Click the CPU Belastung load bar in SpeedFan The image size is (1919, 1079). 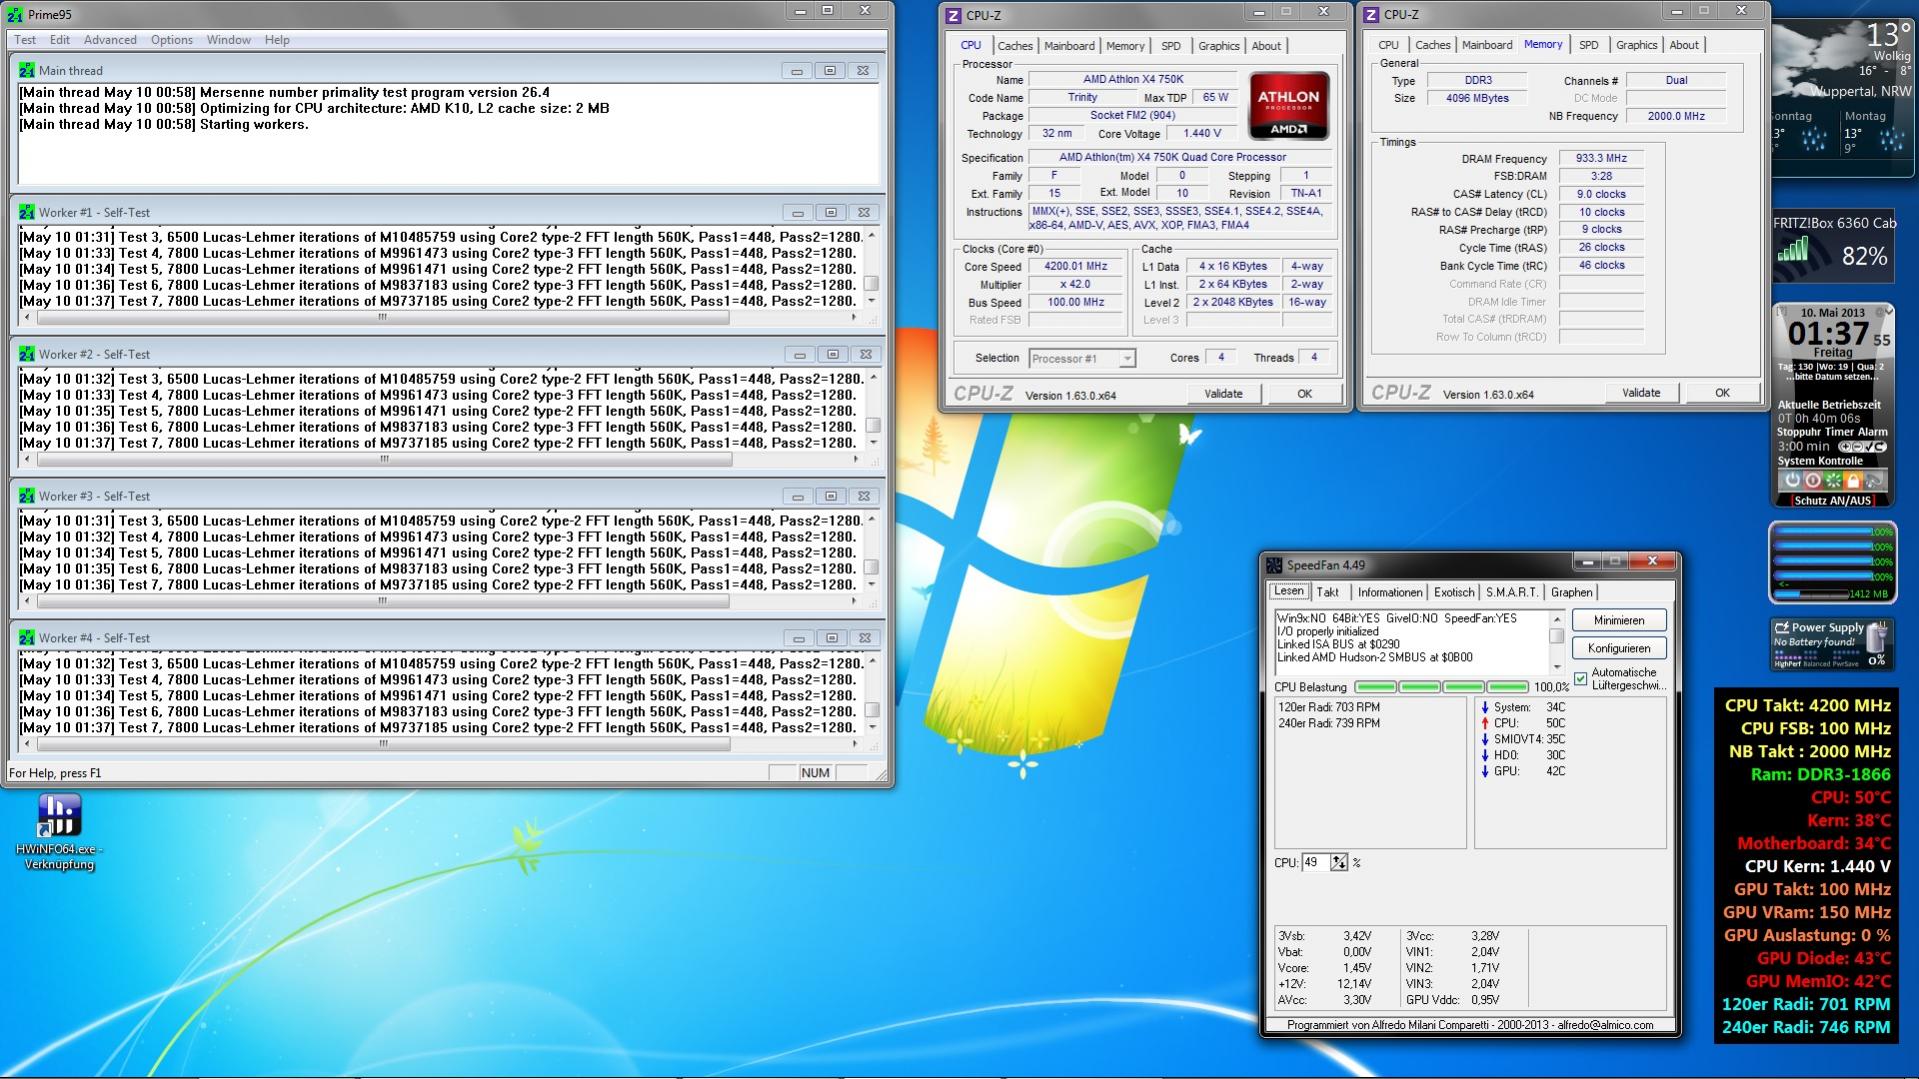pos(1441,687)
